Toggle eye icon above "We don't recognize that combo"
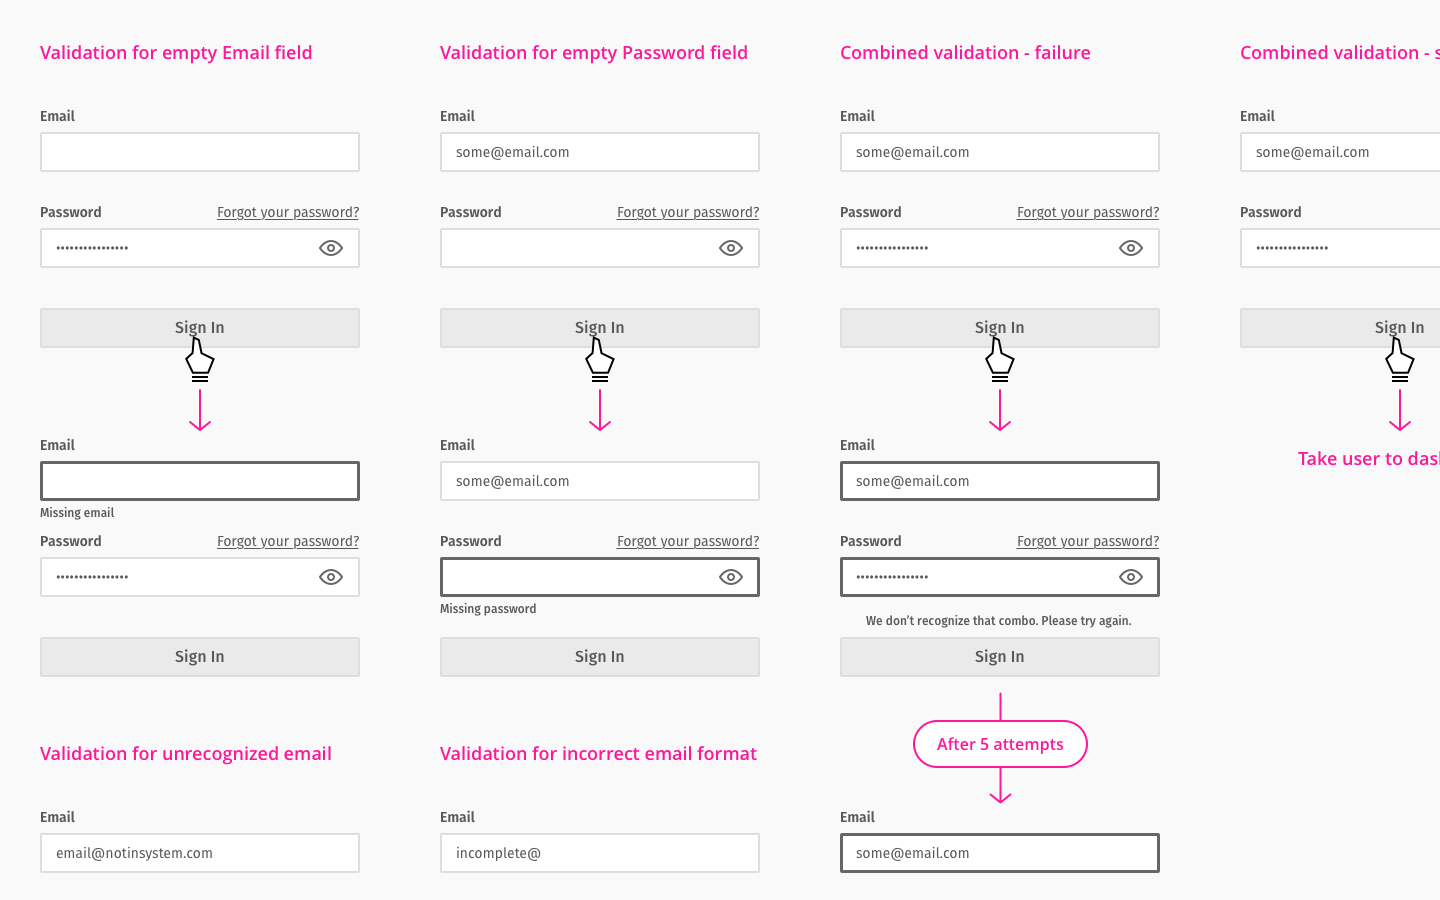 pos(1131,577)
